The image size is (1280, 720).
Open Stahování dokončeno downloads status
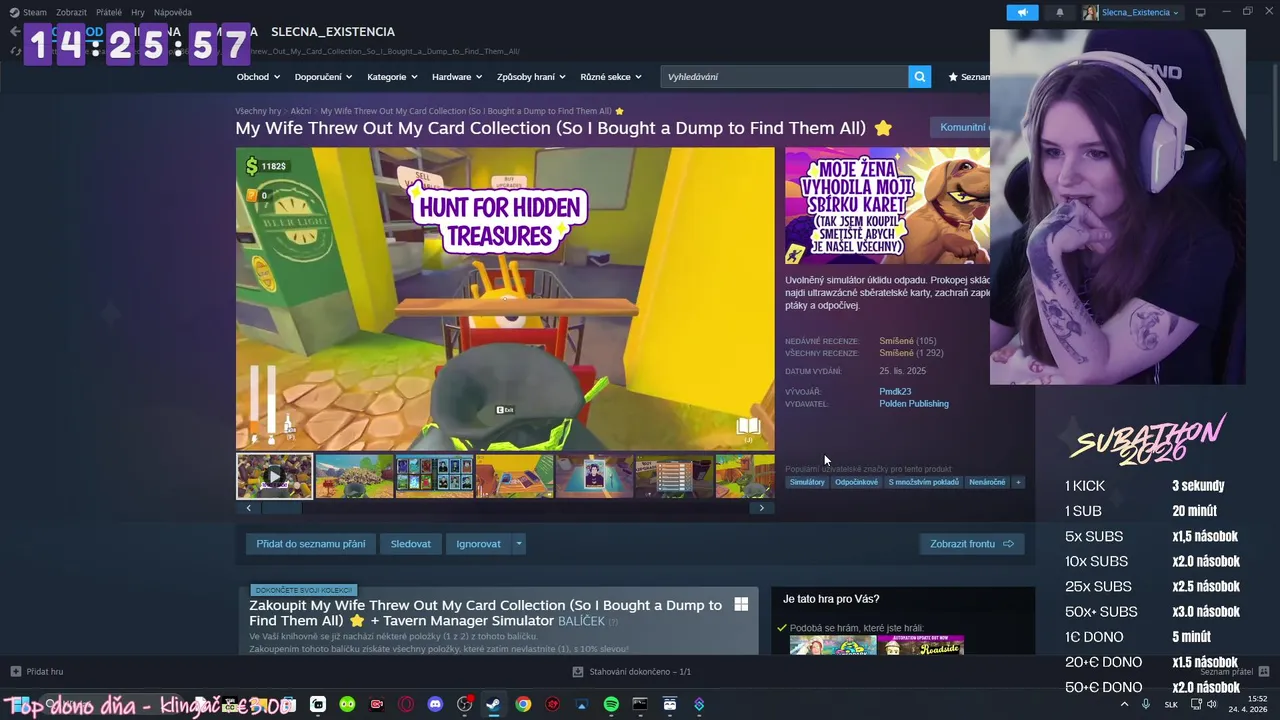(x=632, y=672)
